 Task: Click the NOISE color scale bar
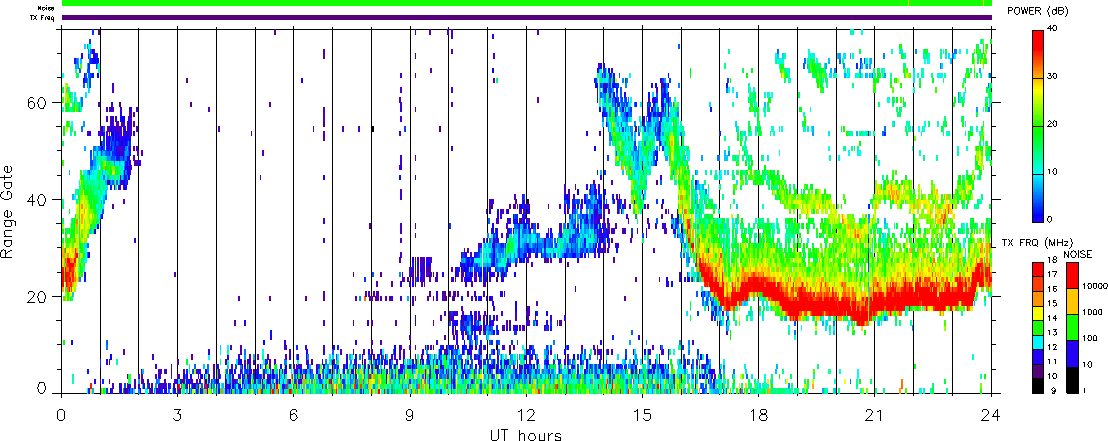click(x=1073, y=327)
